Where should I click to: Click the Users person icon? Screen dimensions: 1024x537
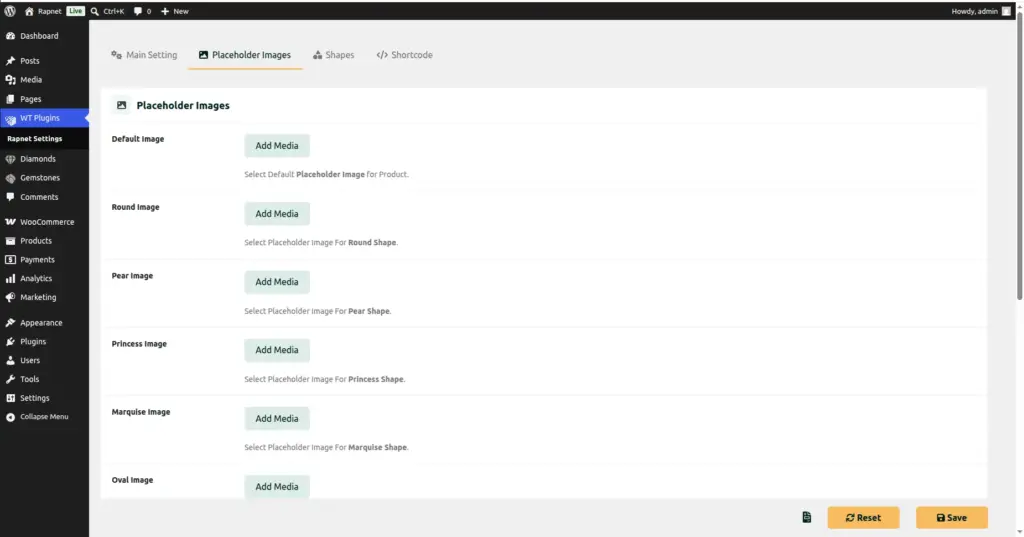10,361
